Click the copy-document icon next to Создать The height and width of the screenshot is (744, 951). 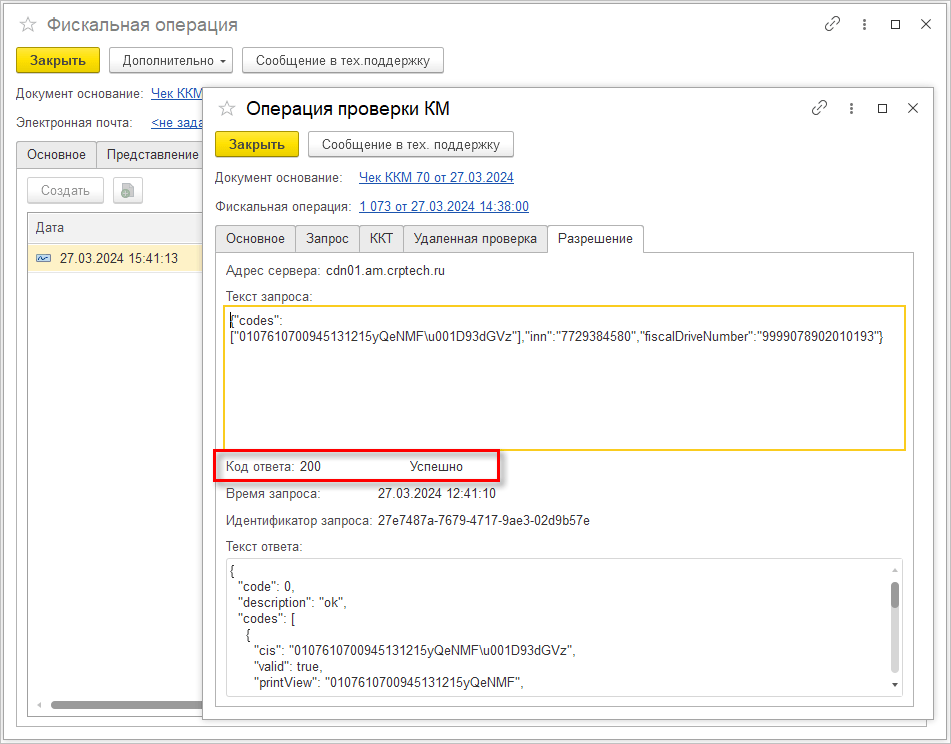click(x=127, y=190)
